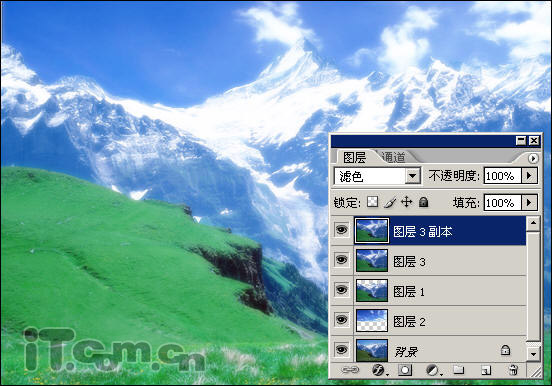Close the Layers panel window
The width and height of the screenshot is (552, 386).
pos(534,141)
